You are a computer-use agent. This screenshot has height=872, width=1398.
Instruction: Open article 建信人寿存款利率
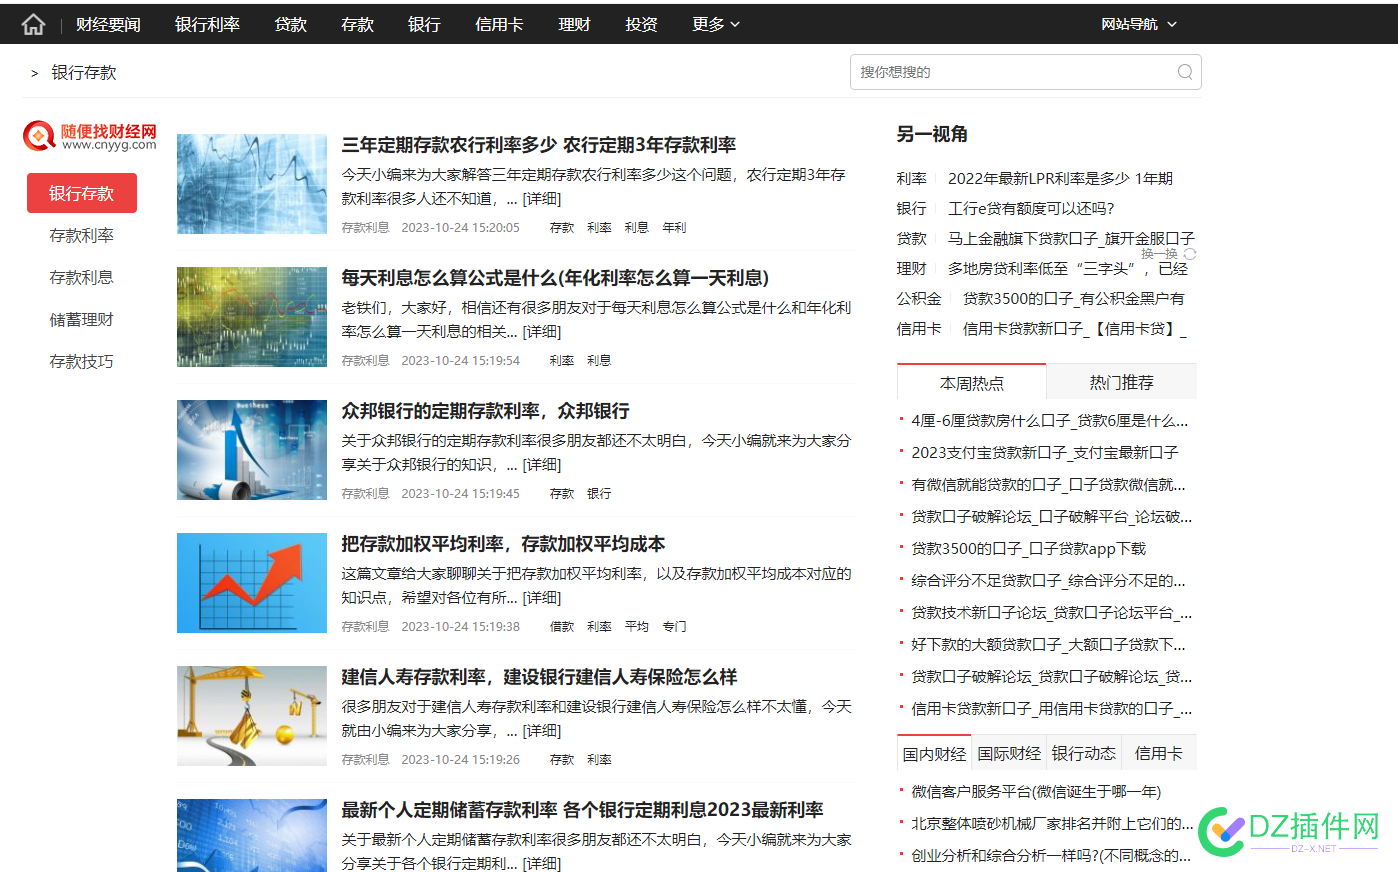point(539,677)
